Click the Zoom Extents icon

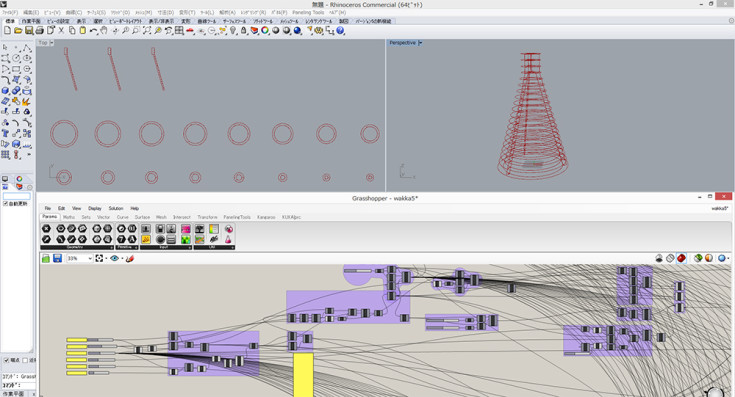click(x=147, y=30)
